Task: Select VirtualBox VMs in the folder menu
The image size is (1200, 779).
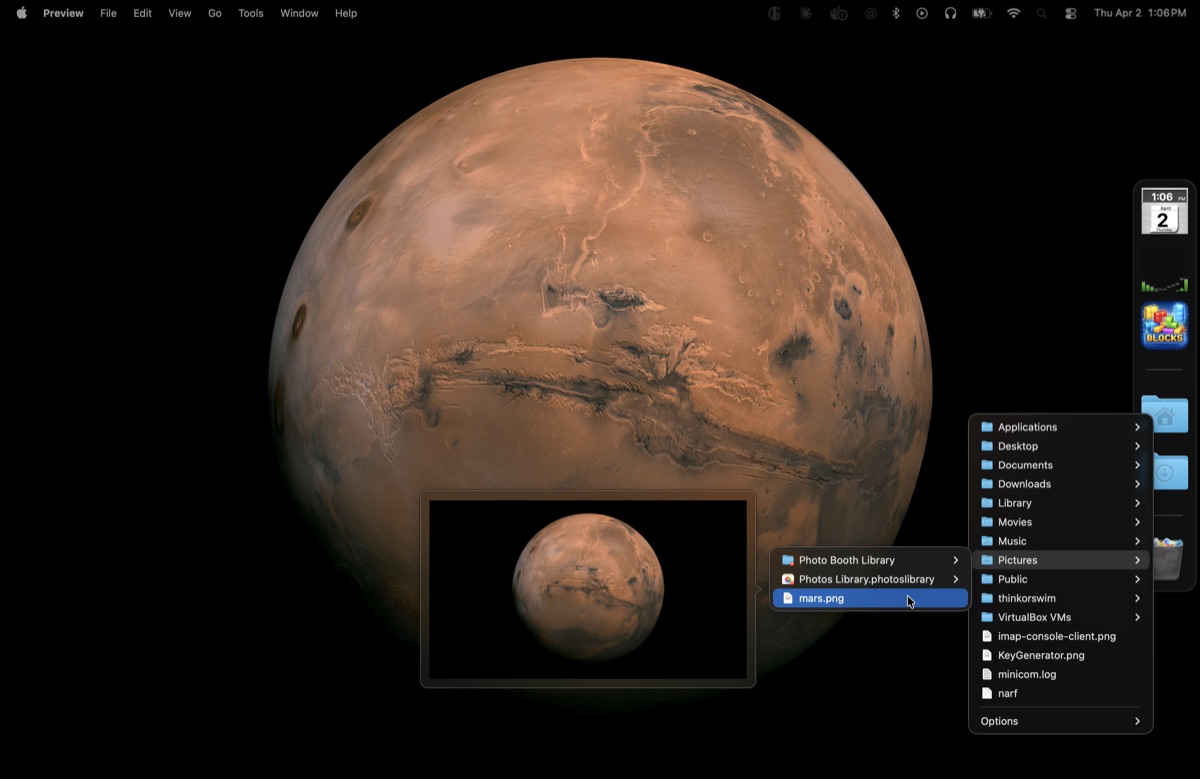Action: tap(1060, 617)
